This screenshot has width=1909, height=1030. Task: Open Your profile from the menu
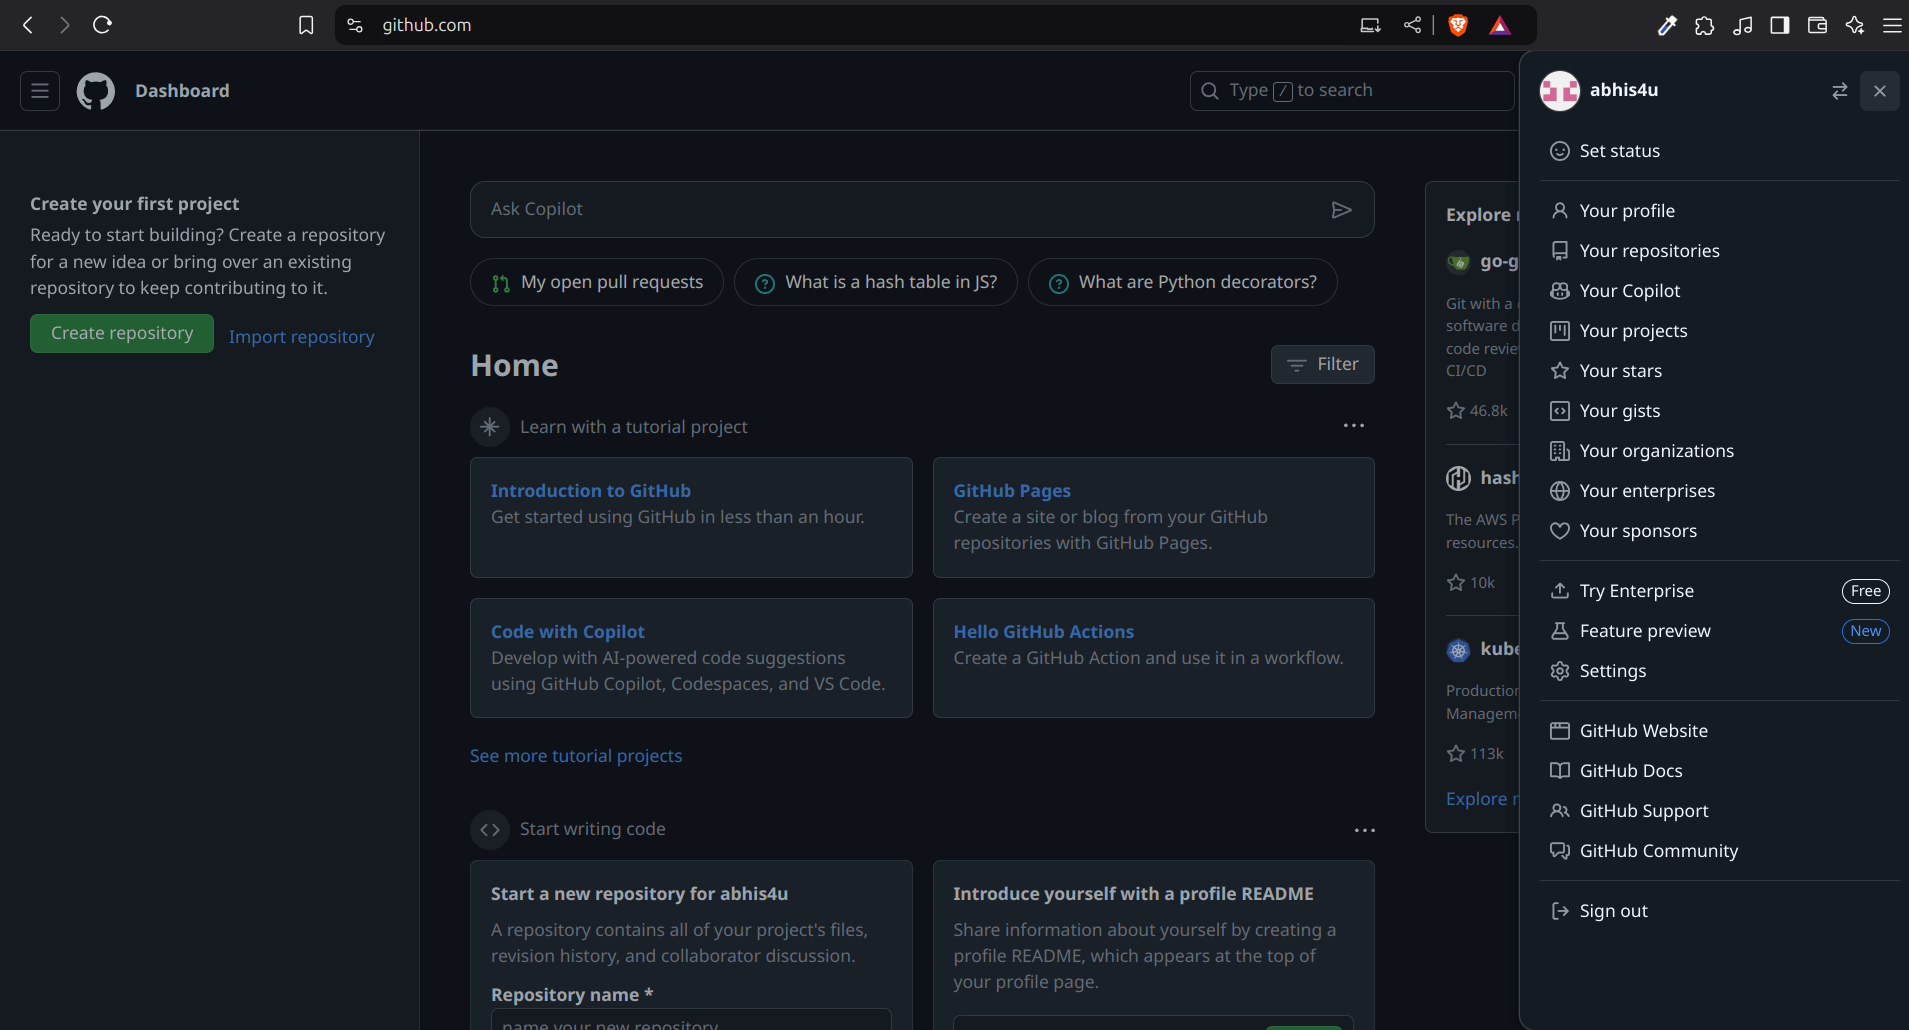1720,211
